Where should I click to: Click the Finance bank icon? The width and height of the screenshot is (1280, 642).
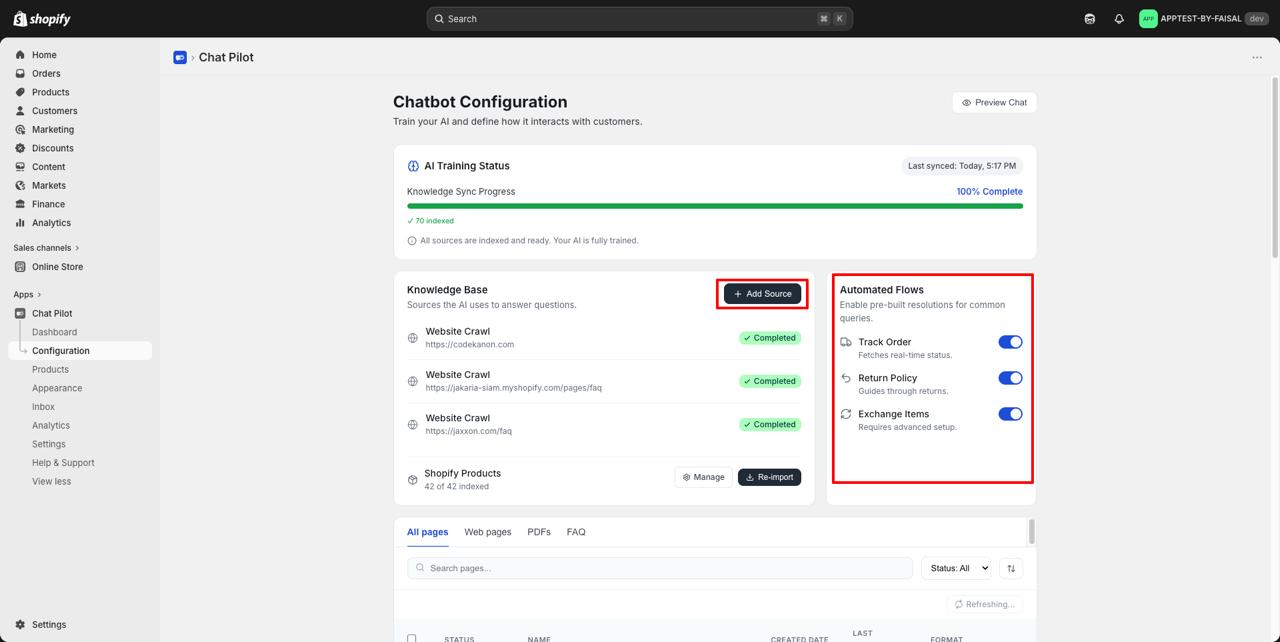20,204
